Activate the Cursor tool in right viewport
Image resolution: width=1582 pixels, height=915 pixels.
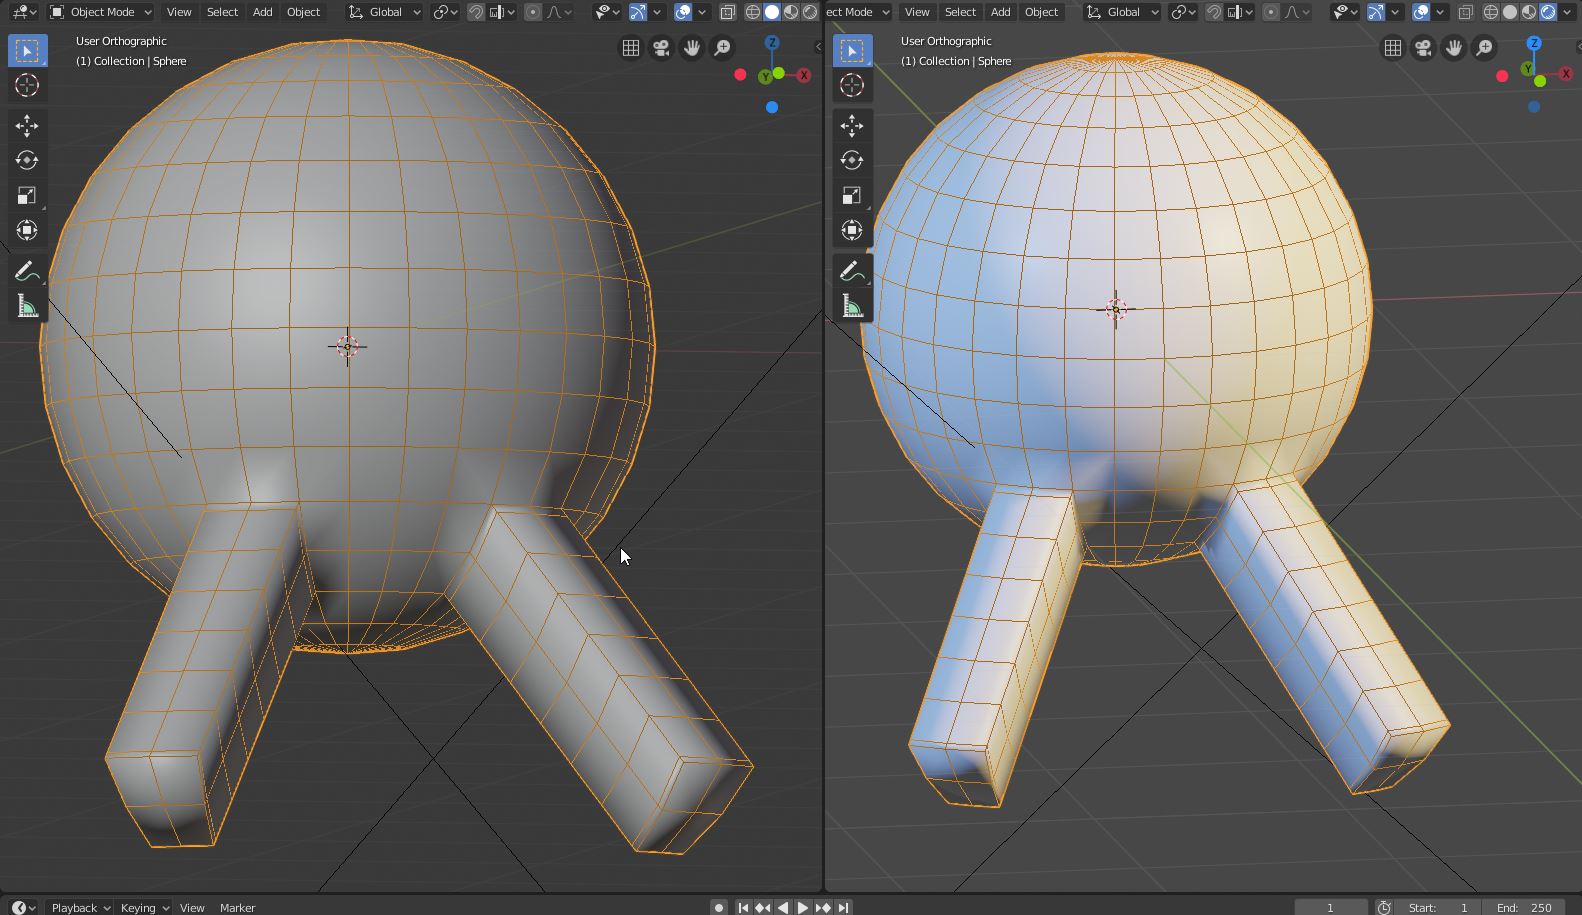[x=852, y=85]
